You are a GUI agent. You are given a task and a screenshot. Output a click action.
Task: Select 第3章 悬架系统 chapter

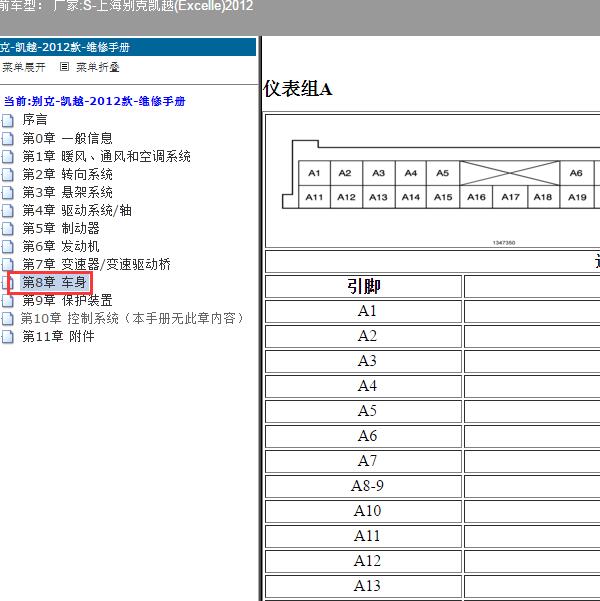[x=67, y=192]
